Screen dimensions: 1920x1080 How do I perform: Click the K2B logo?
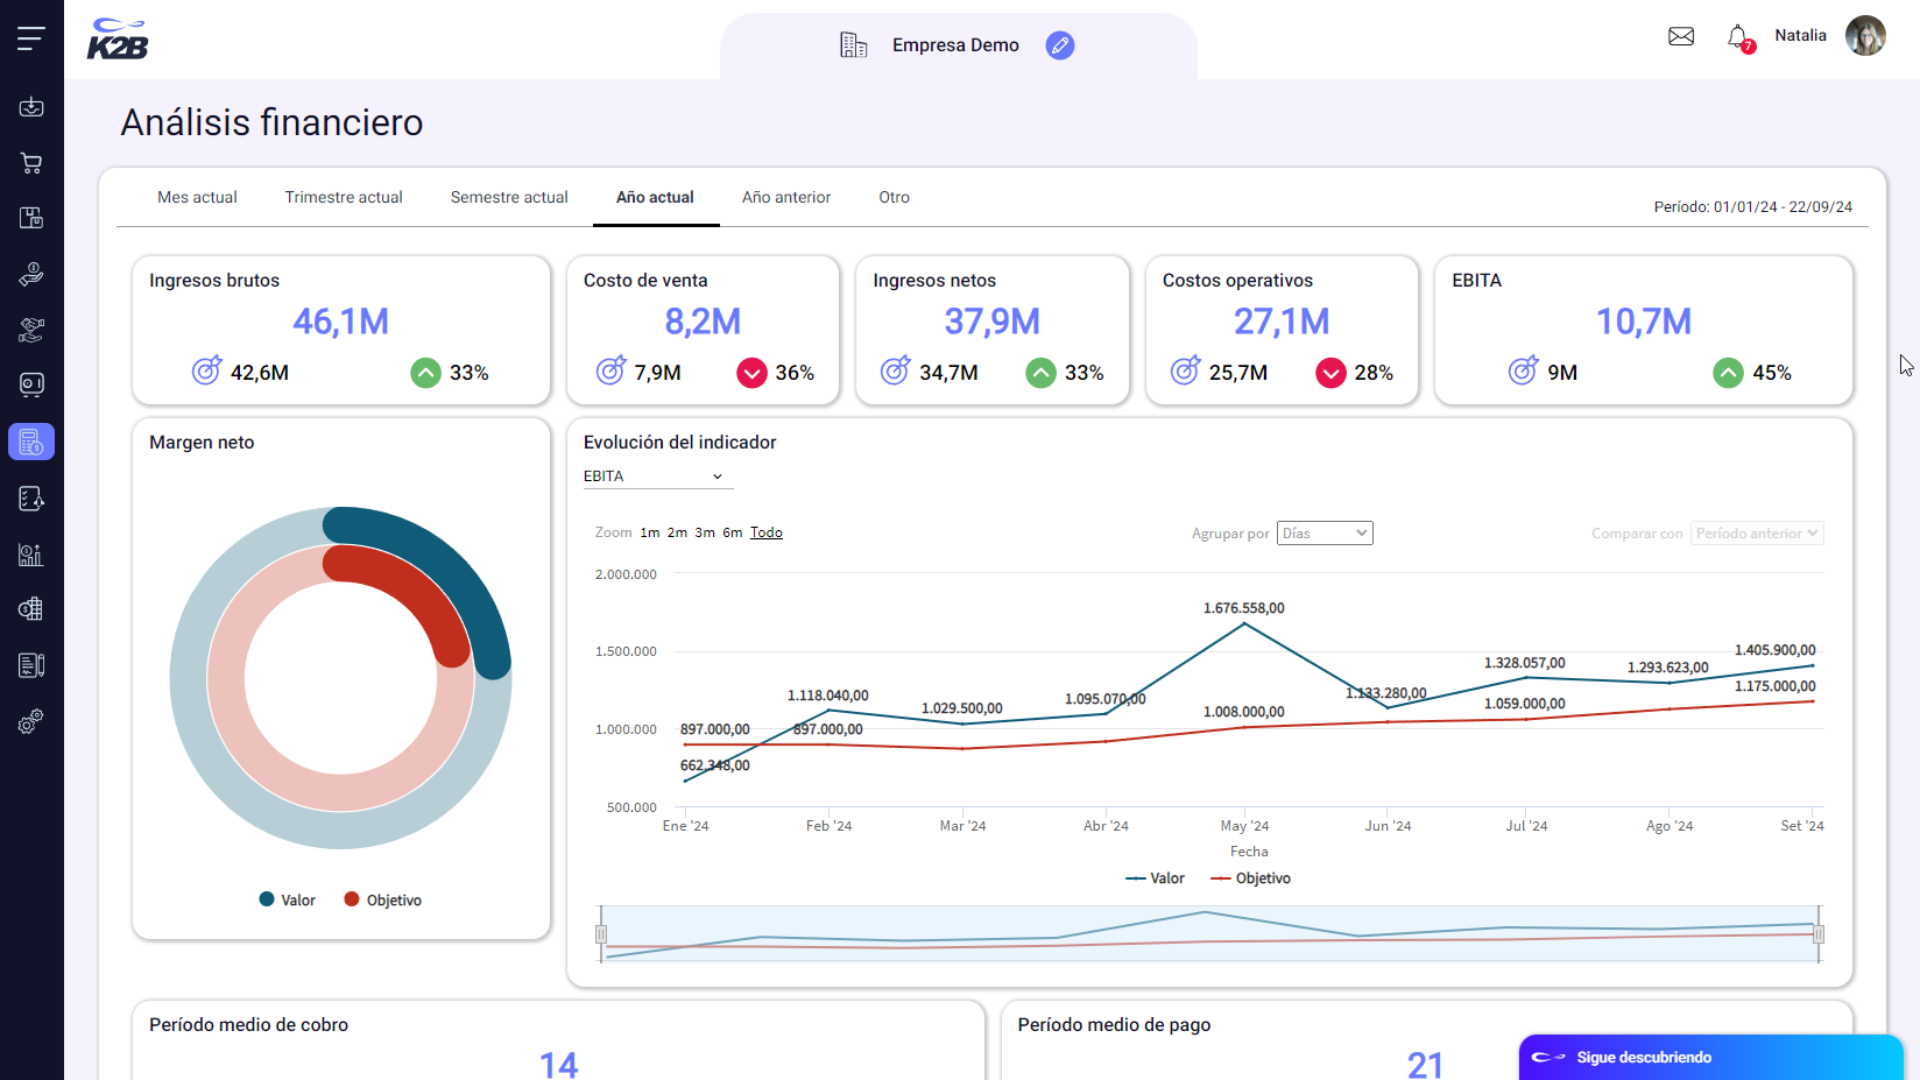click(x=117, y=40)
